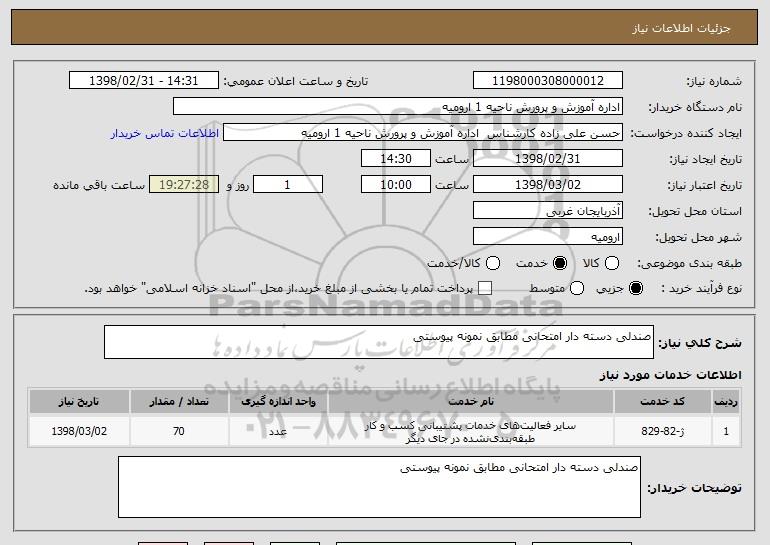Click the شماره نیاز number field

[x=548, y=81]
